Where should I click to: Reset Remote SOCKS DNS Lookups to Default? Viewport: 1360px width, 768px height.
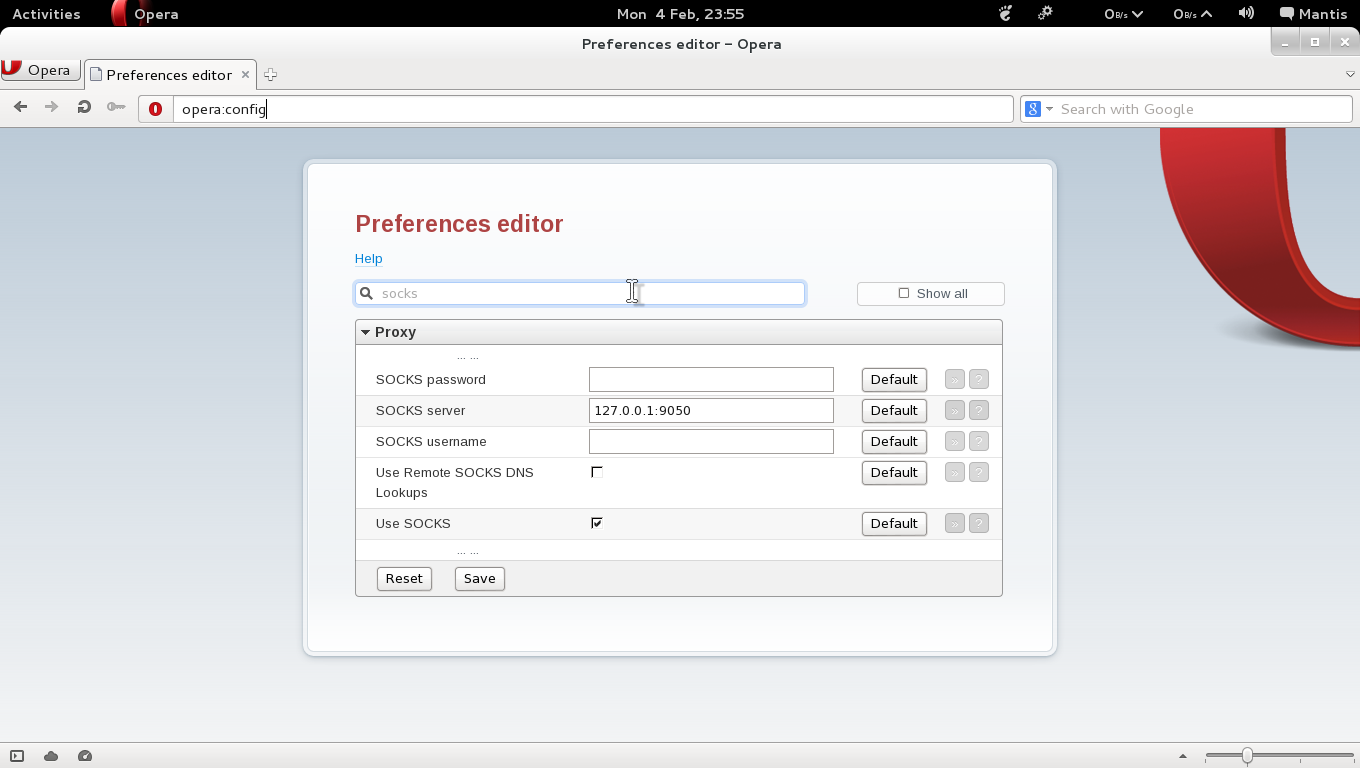pyautogui.click(x=894, y=473)
